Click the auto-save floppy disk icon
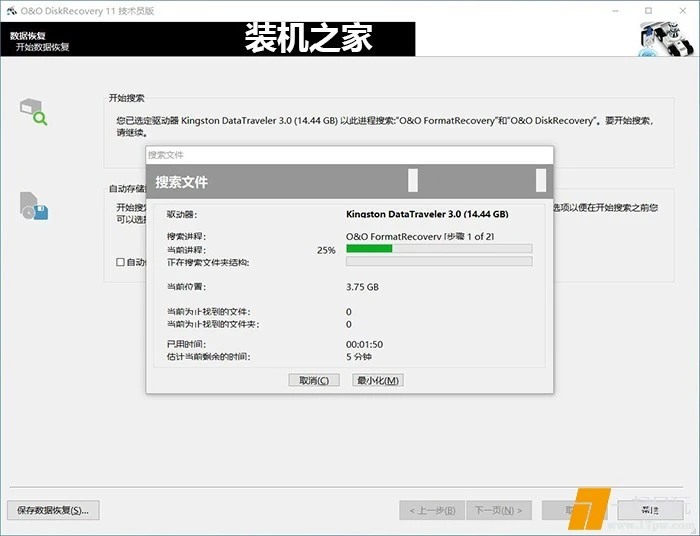Image resolution: width=700 pixels, height=536 pixels. (x=33, y=205)
